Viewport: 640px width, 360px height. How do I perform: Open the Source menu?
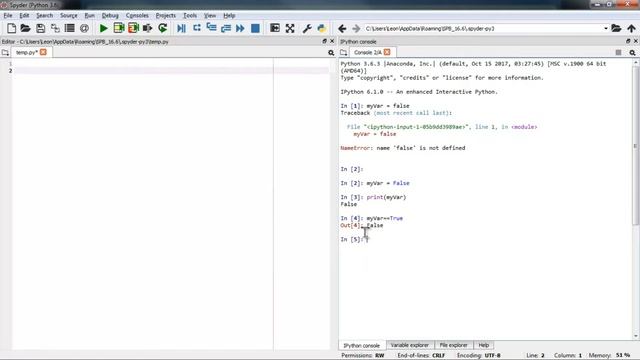tap(69, 16)
